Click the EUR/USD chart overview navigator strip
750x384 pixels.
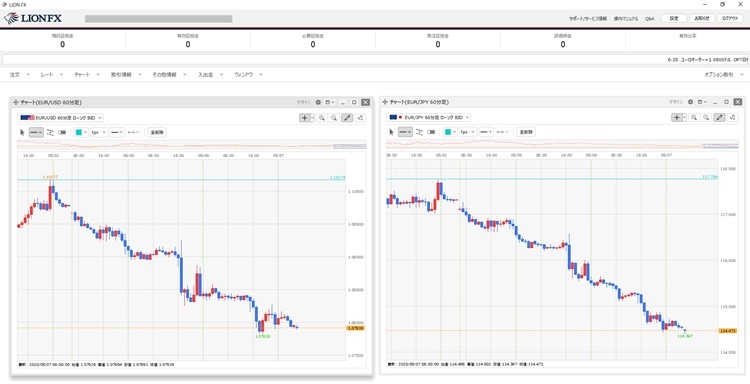point(192,144)
